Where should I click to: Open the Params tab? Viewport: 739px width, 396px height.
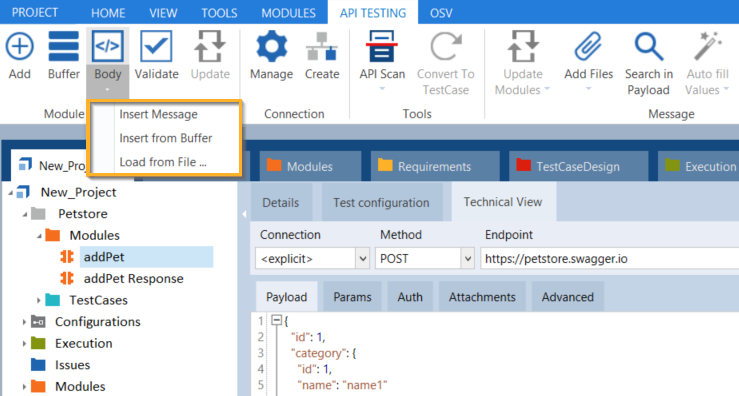352,297
